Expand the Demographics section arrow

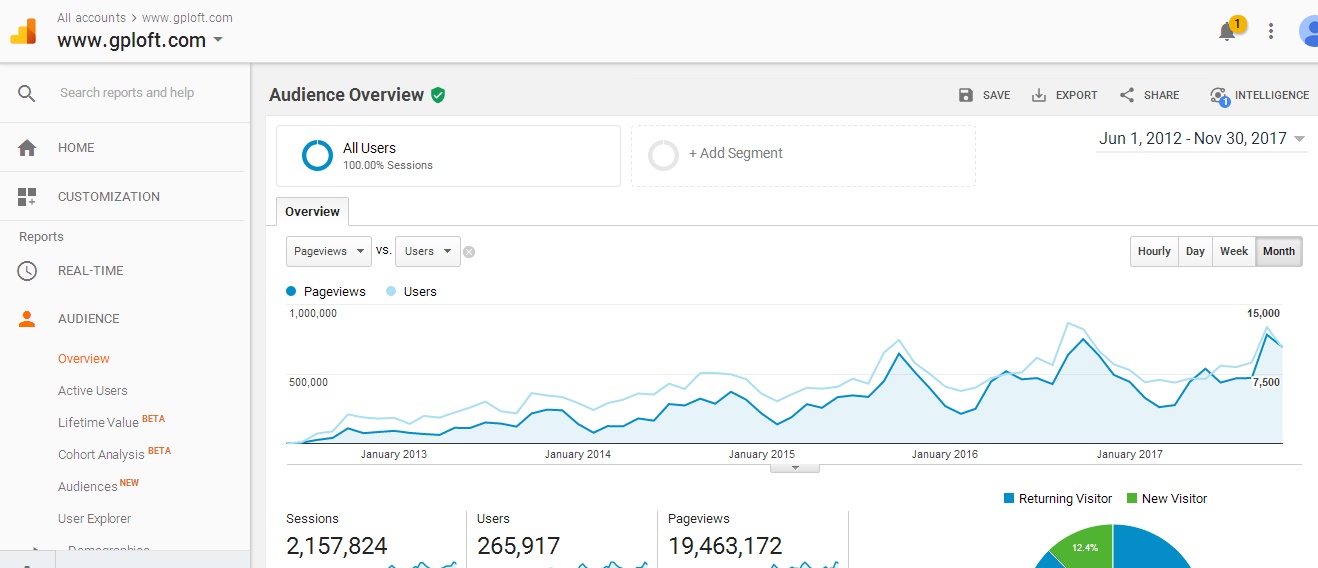click(37, 551)
